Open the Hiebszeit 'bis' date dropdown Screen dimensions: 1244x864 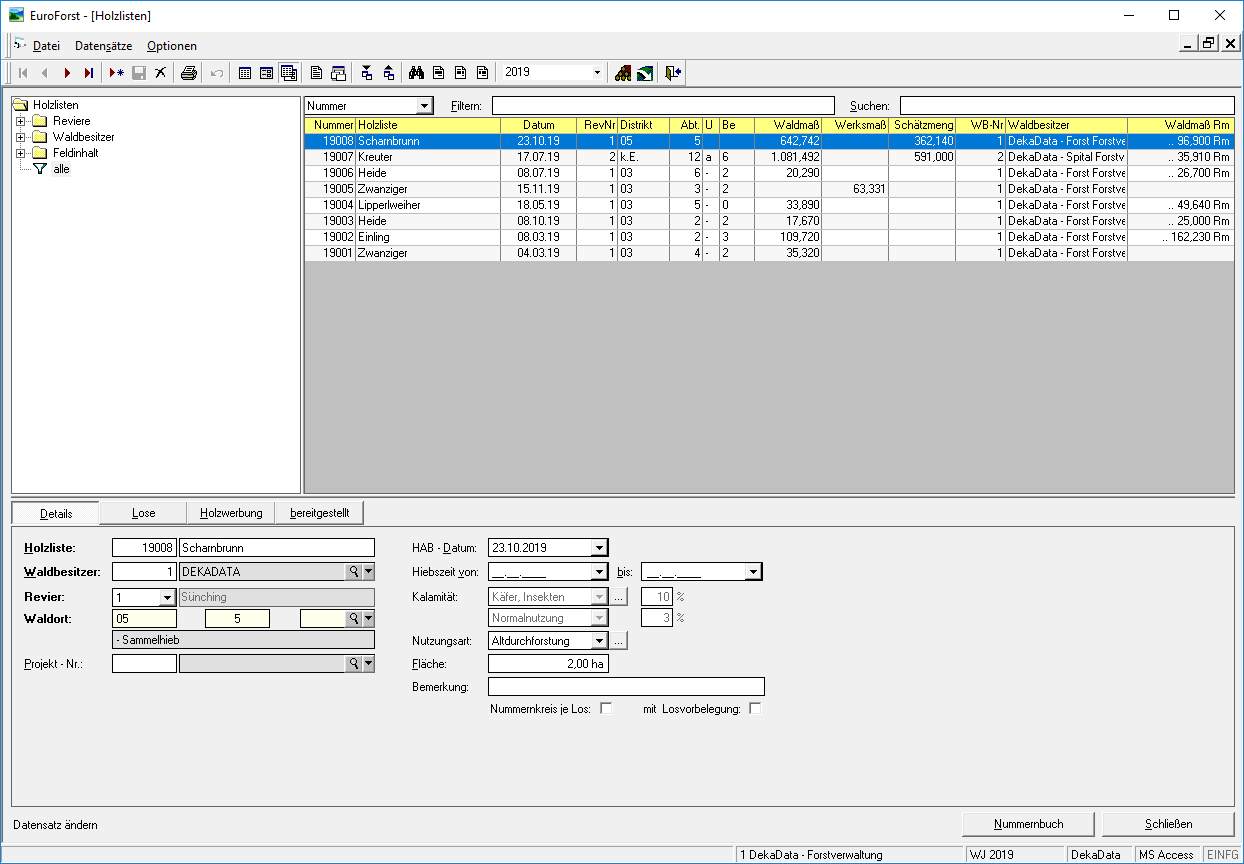753,572
